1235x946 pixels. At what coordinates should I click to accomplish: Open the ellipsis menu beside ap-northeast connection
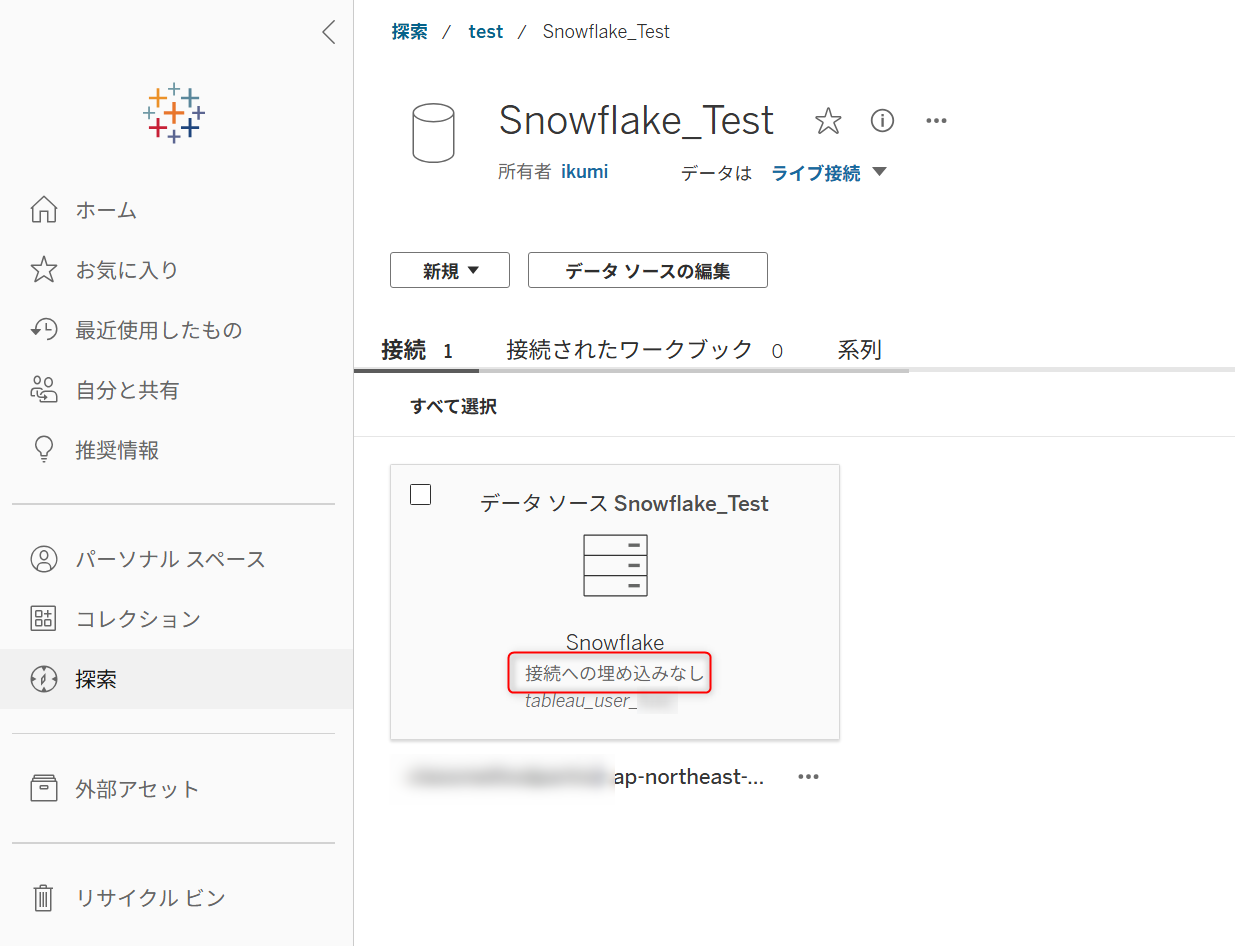click(x=808, y=777)
